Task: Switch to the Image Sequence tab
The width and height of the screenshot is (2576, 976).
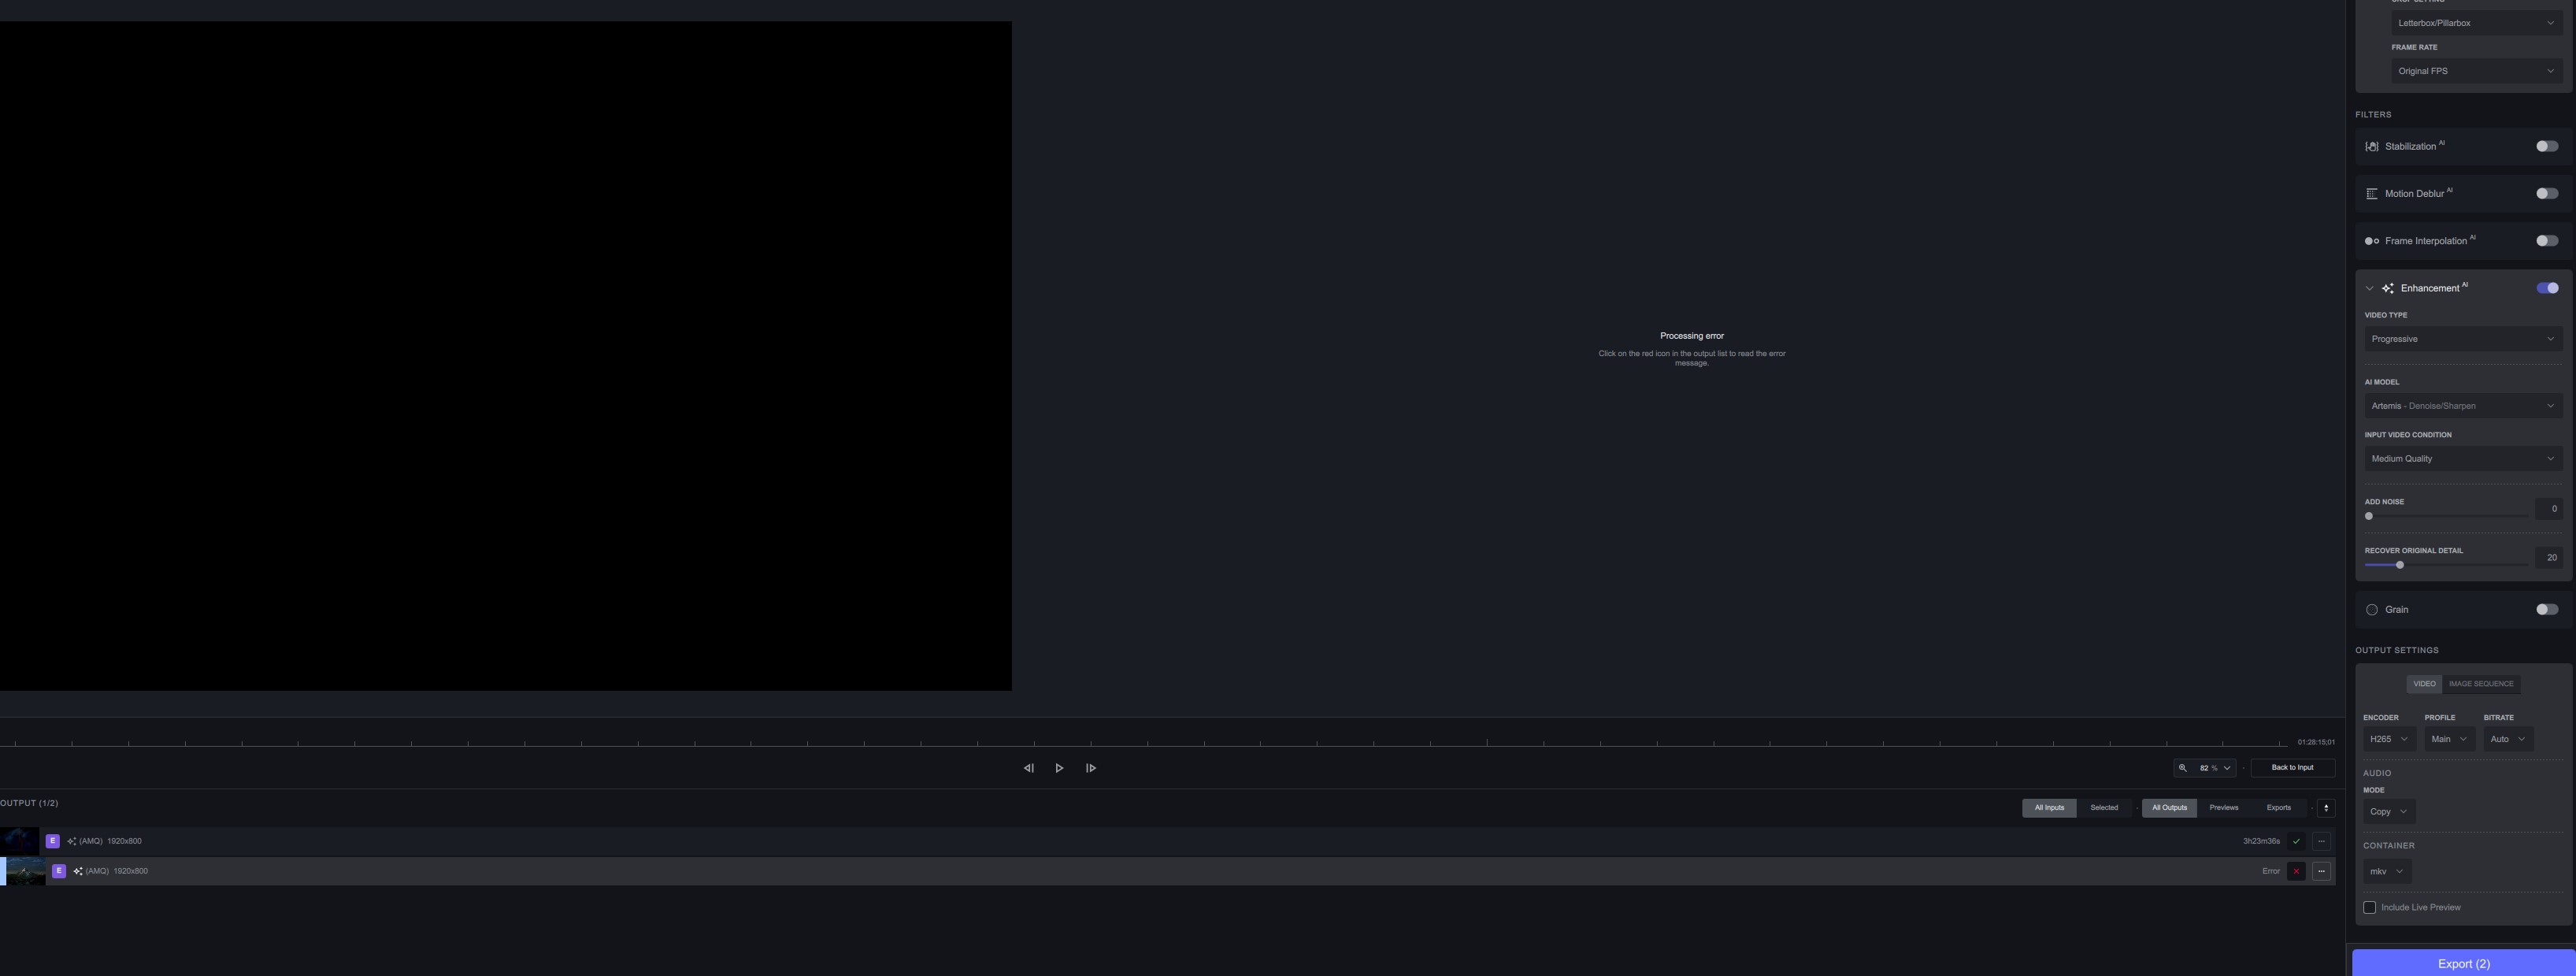Action: (x=2480, y=684)
